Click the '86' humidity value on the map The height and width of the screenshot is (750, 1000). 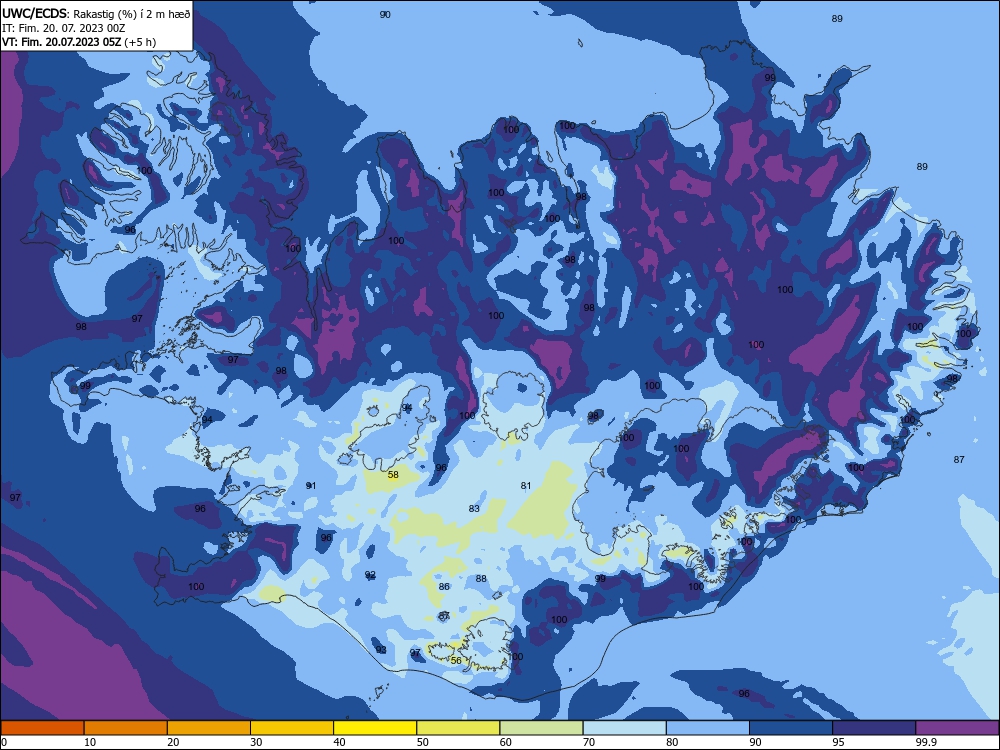click(x=444, y=587)
